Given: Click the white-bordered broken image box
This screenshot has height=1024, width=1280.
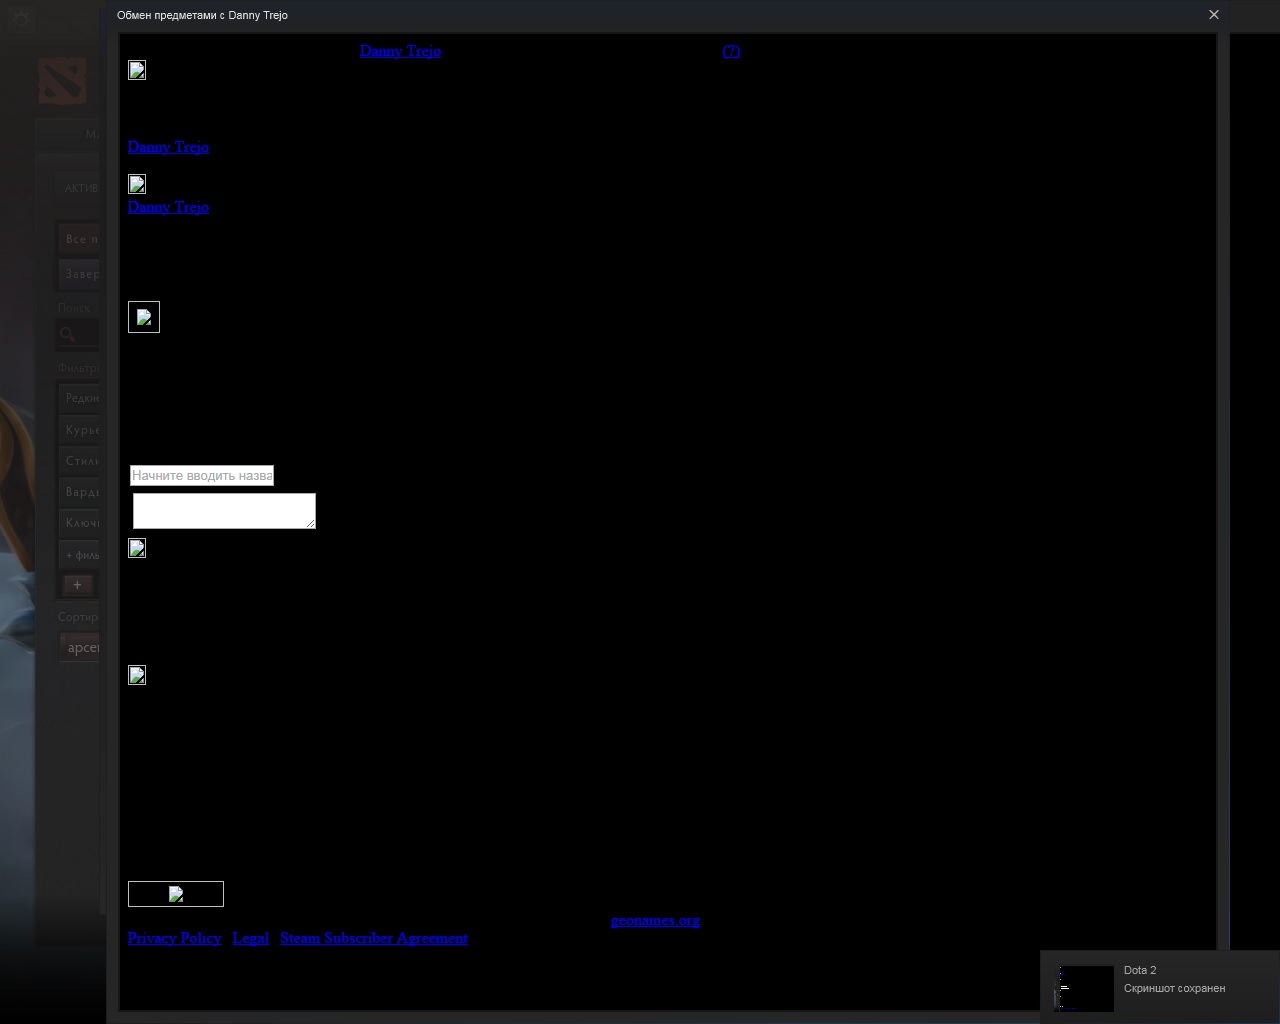Looking at the screenshot, I should tap(144, 317).
